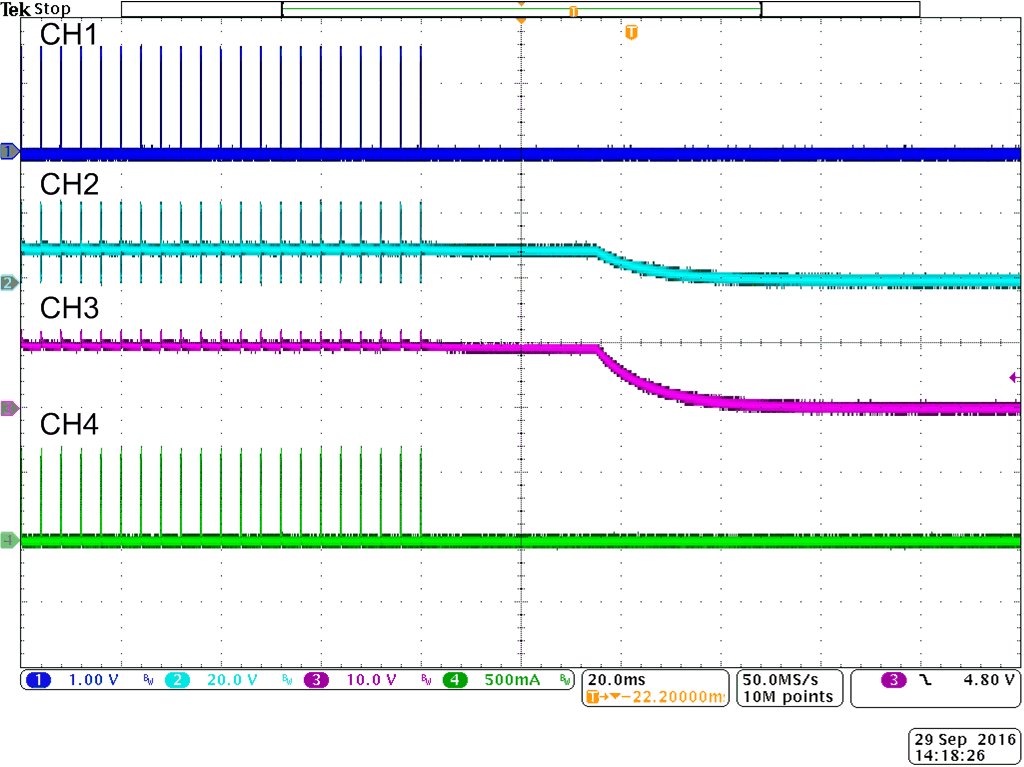Select the Channel 3 badge in trigger readout
Image resolution: width=1024 pixels, height=767 pixels.
click(891, 681)
